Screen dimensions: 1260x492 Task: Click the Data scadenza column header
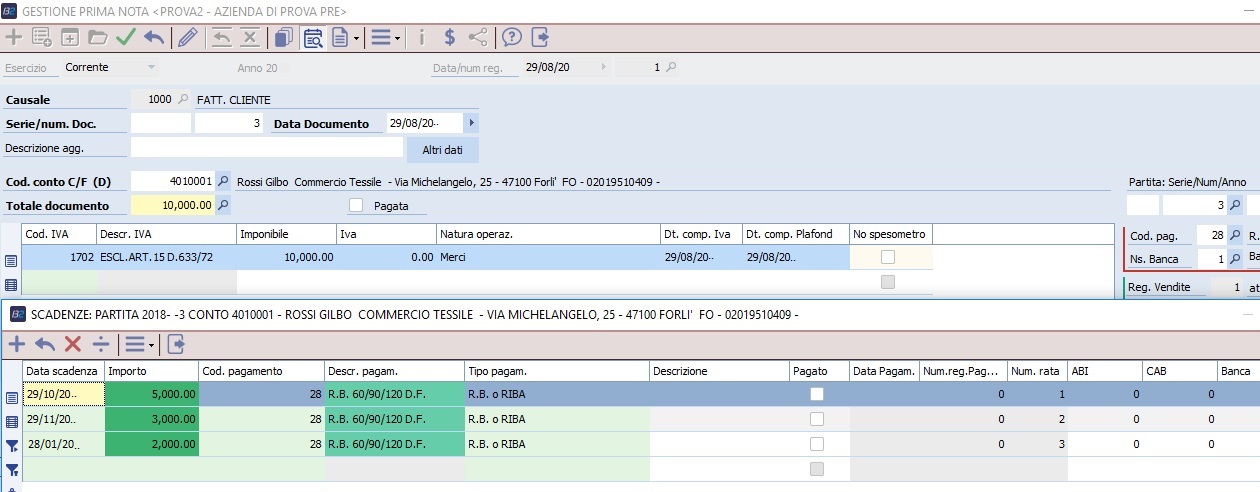click(x=62, y=371)
